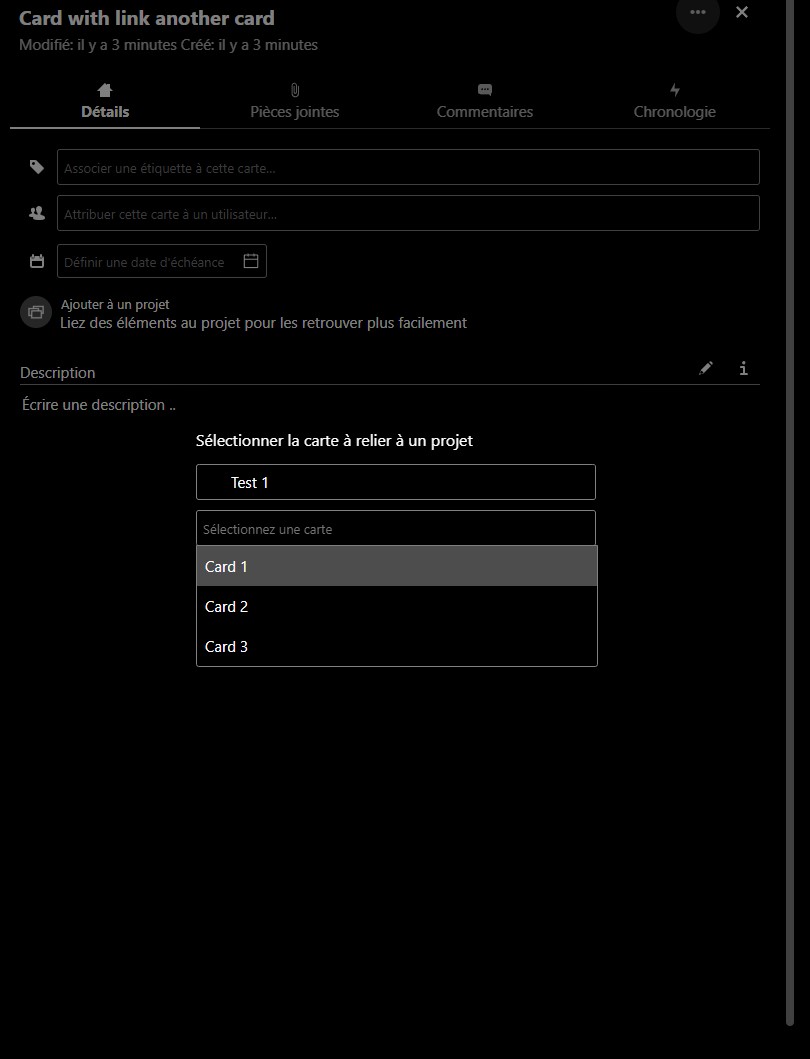The image size is (810, 1059).
Task: Click the tag label icon
Action: [x=37, y=167]
